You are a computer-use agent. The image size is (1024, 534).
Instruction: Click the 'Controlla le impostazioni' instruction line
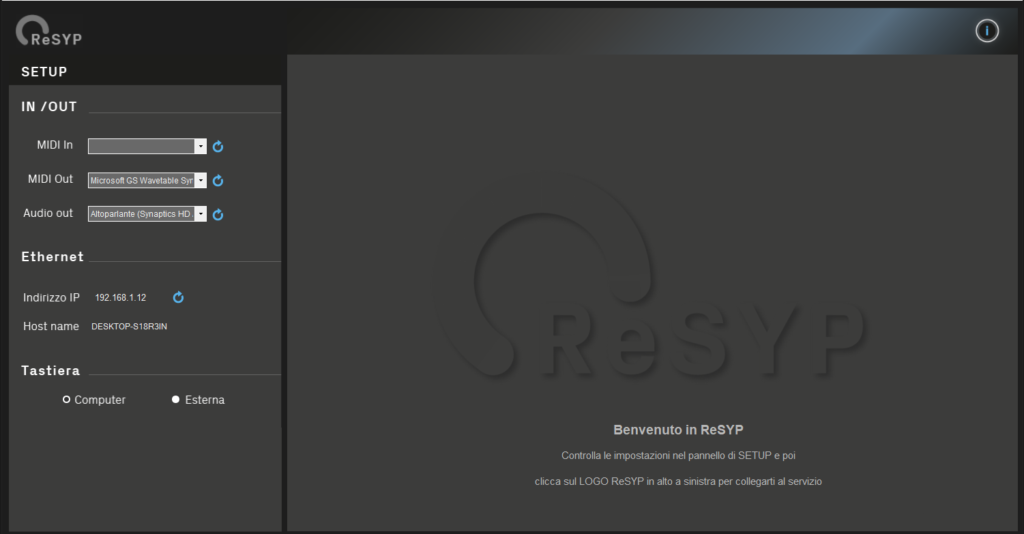coord(678,456)
